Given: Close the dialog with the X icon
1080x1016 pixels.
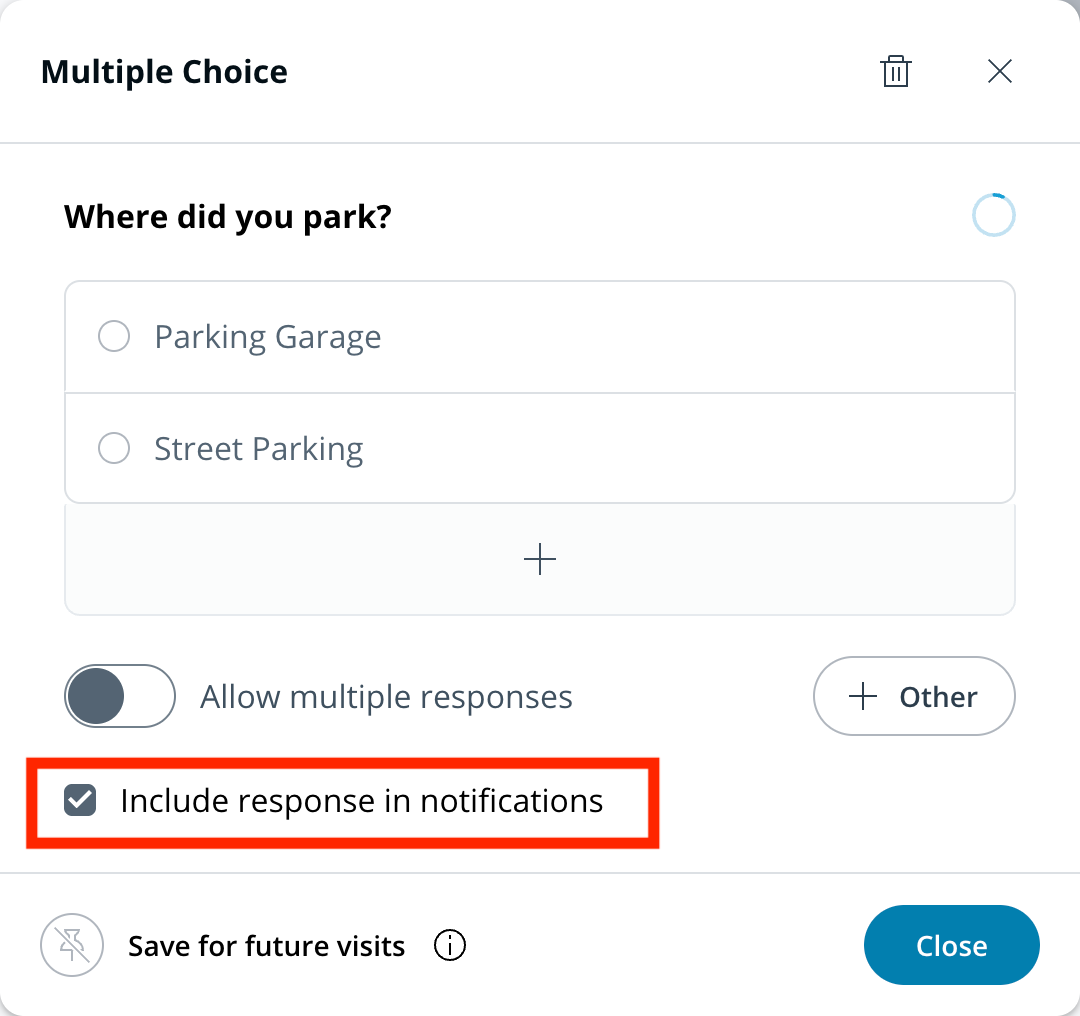Looking at the screenshot, I should click(x=1000, y=71).
